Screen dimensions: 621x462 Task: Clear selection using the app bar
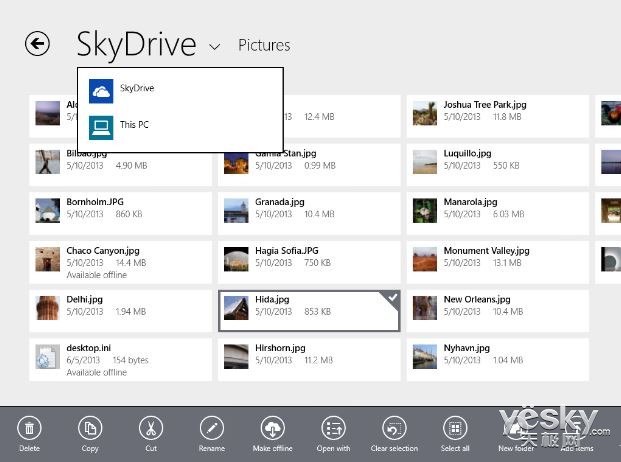pyautogui.click(x=394, y=433)
